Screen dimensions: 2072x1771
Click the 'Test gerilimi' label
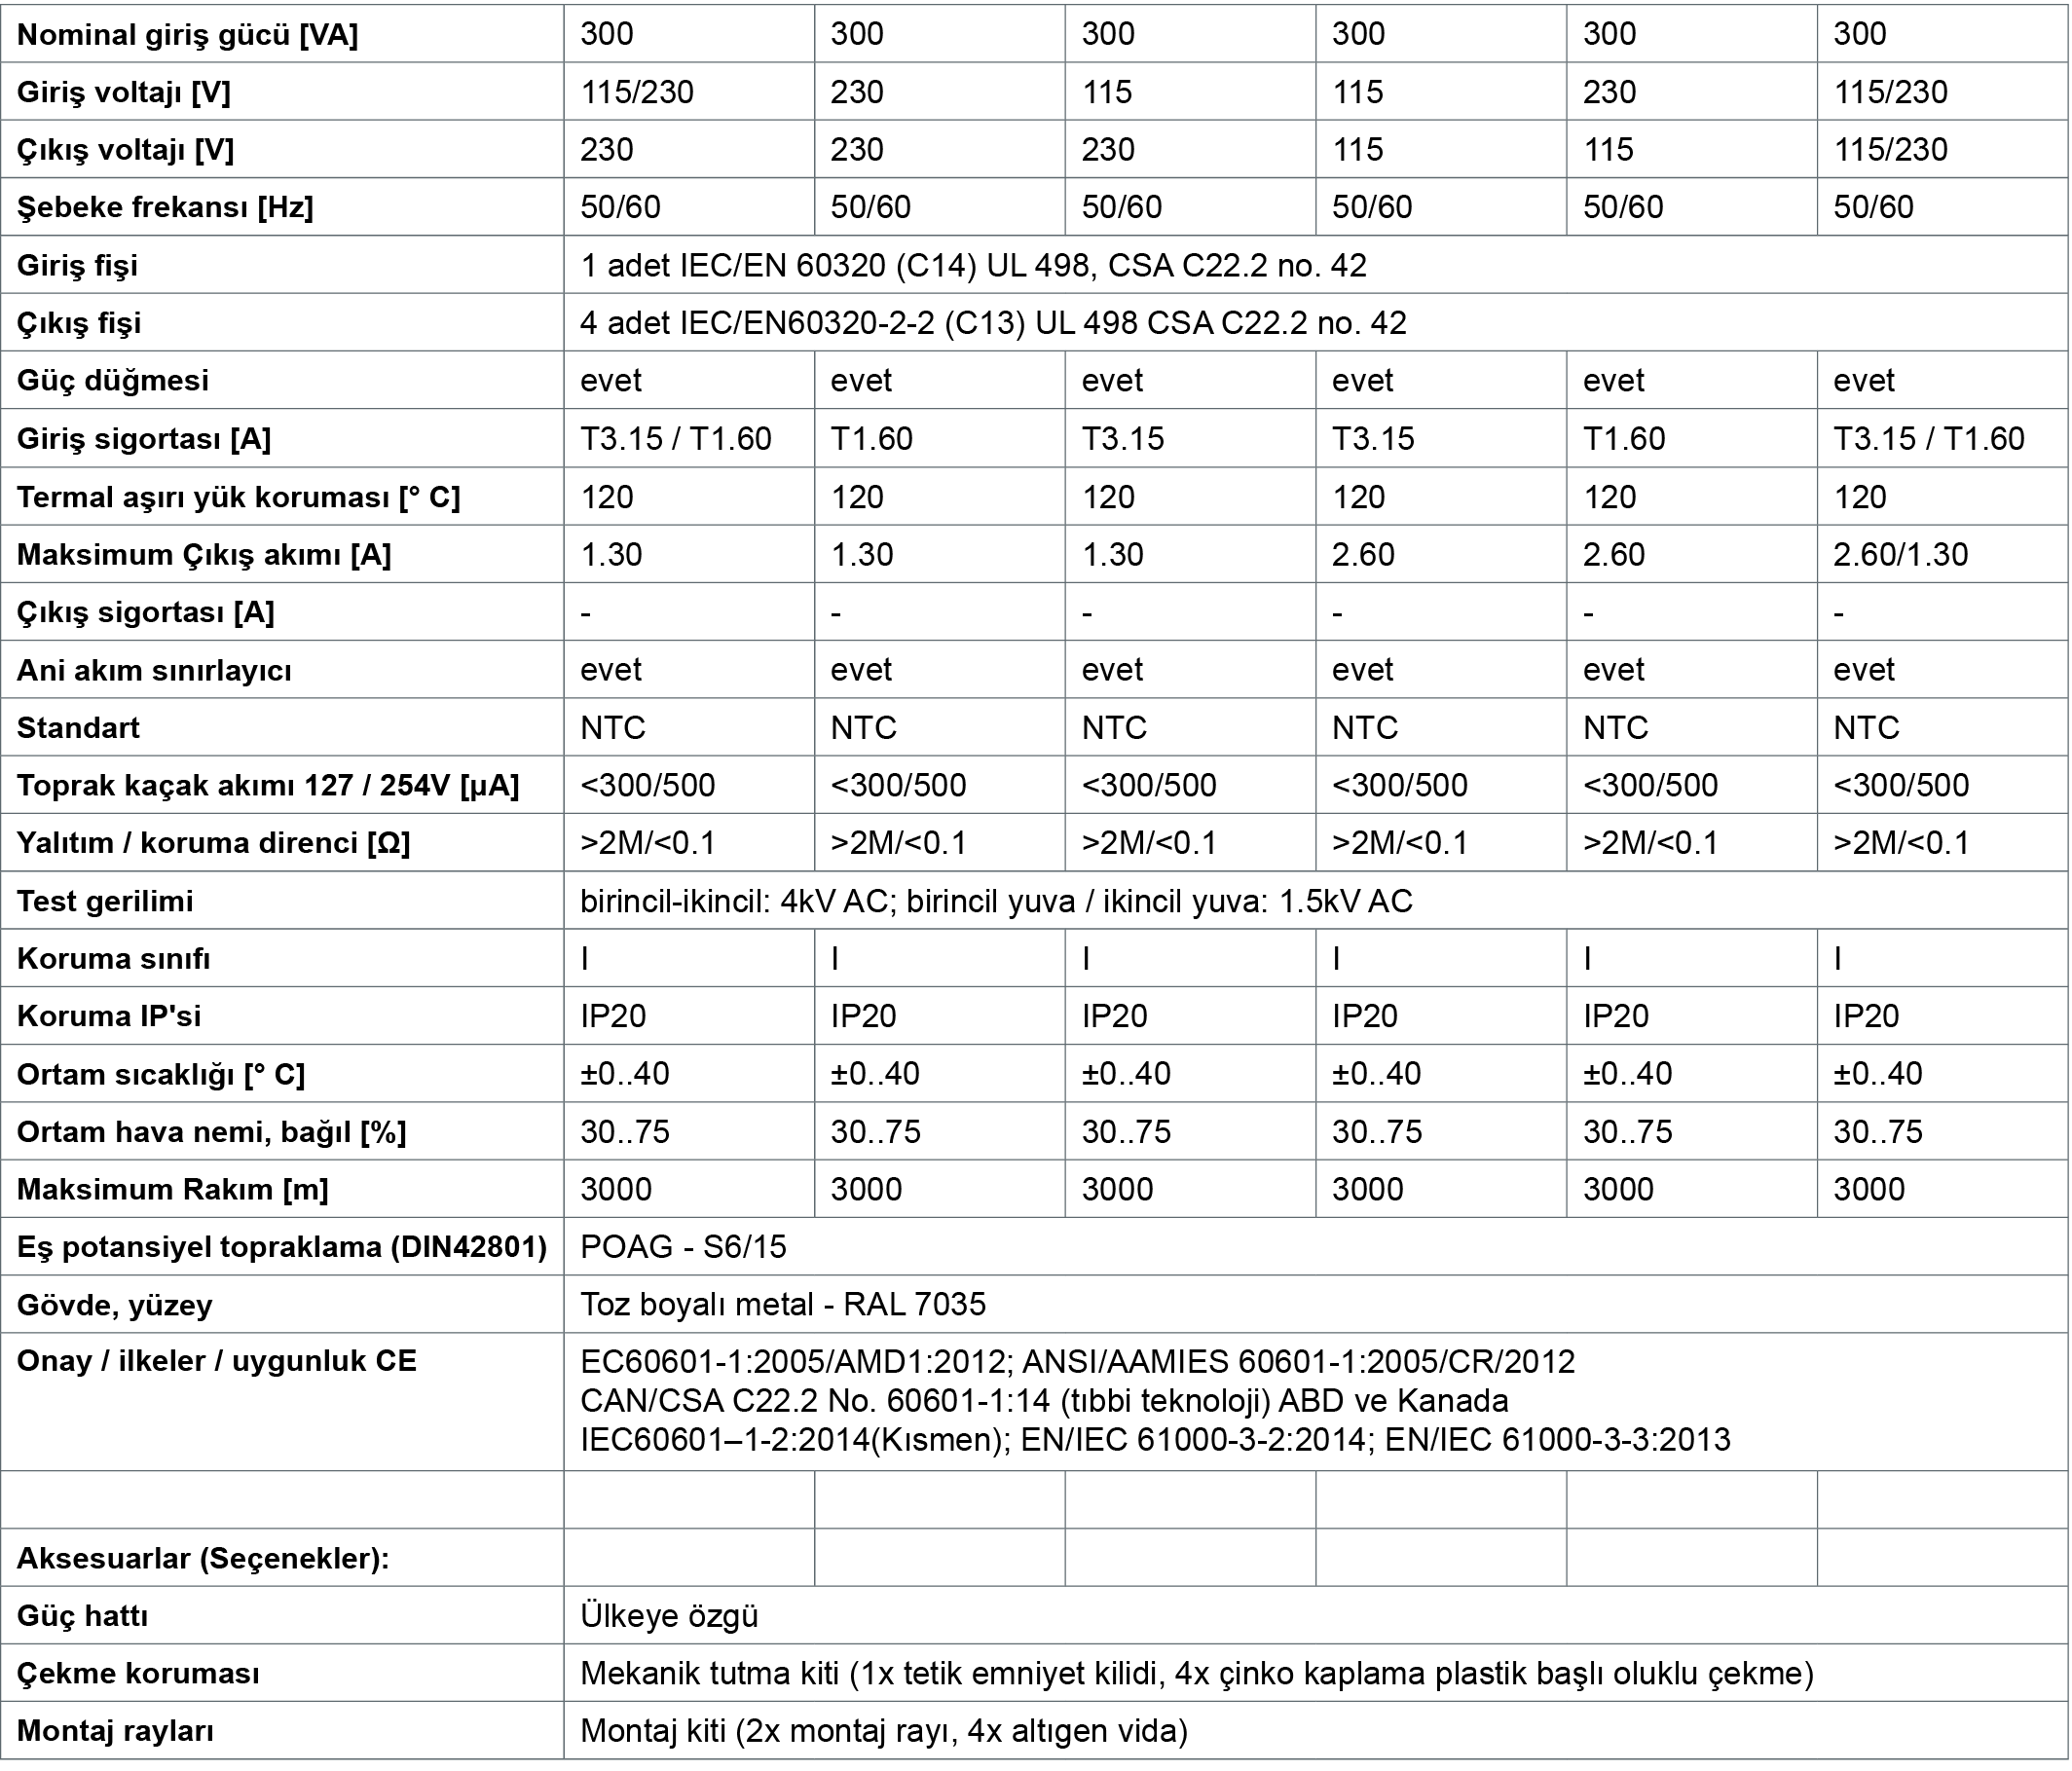(105, 902)
